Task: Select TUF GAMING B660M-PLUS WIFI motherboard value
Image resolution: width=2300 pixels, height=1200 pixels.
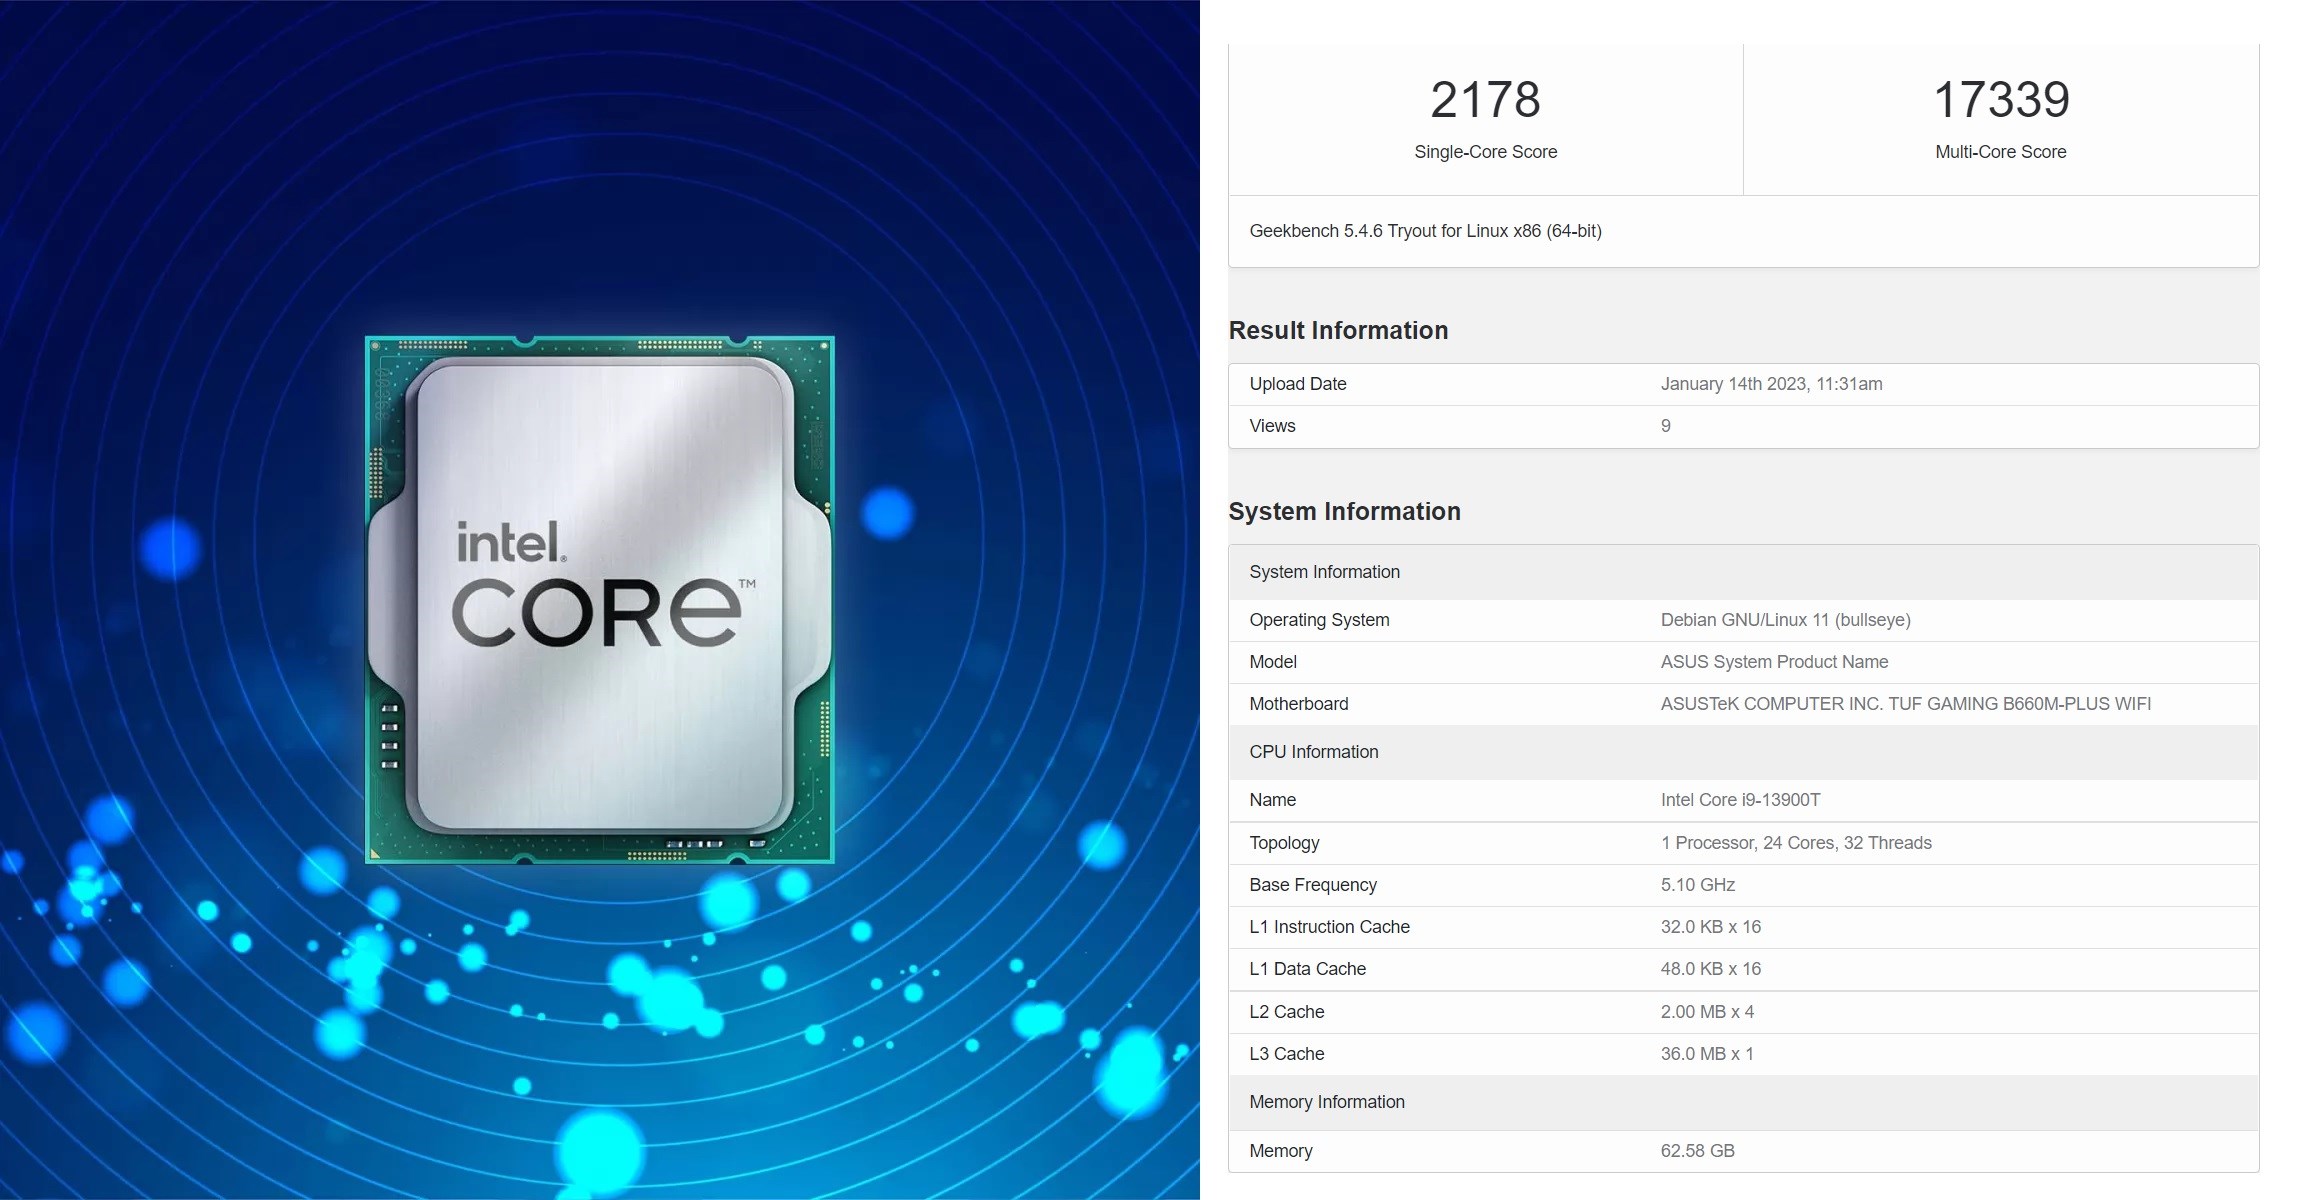Action: click(x=1905, y=704)
